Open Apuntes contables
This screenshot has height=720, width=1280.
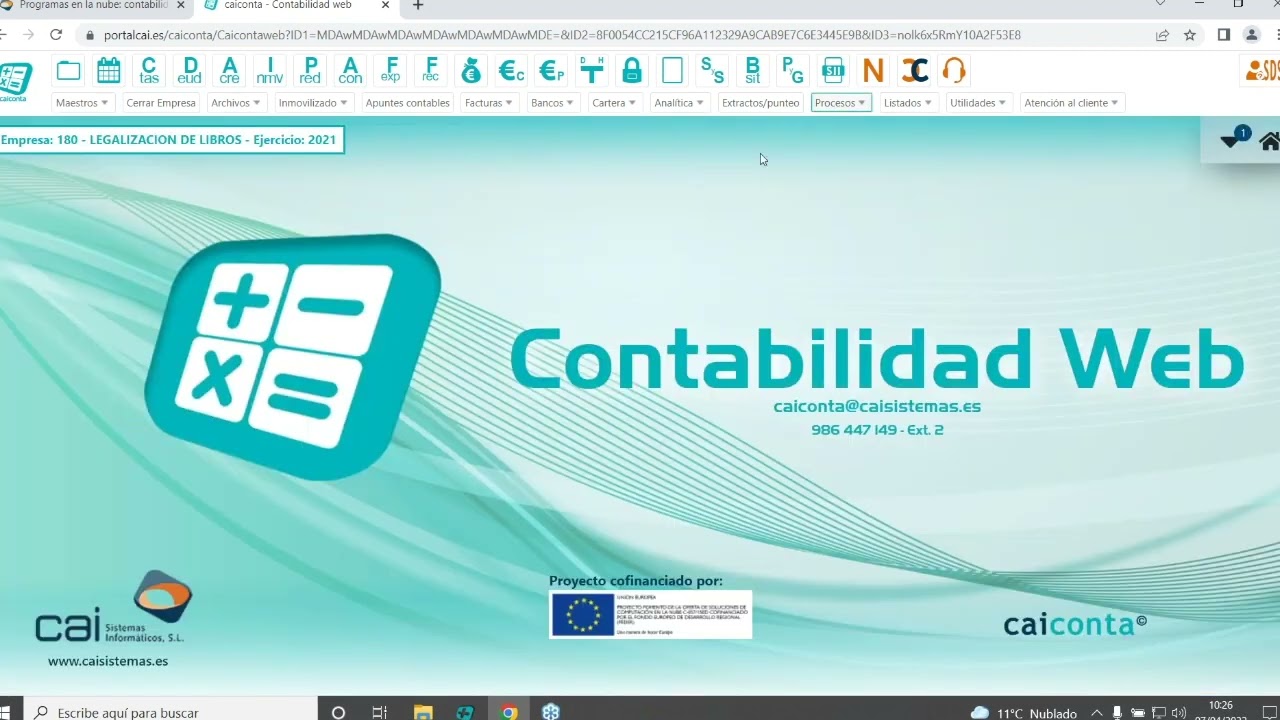point(408,103)
